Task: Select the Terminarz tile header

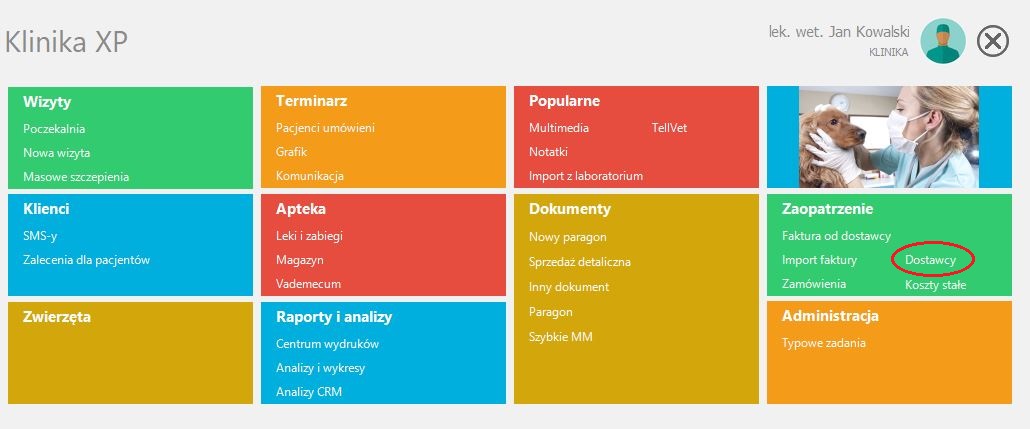Action: click(x=311, y=101)
